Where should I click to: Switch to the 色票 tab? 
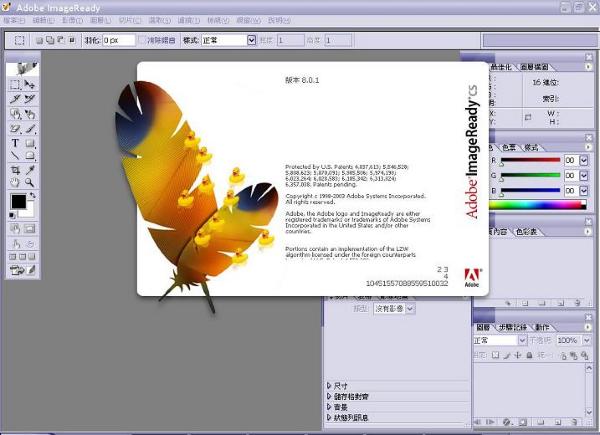point(509,147)
